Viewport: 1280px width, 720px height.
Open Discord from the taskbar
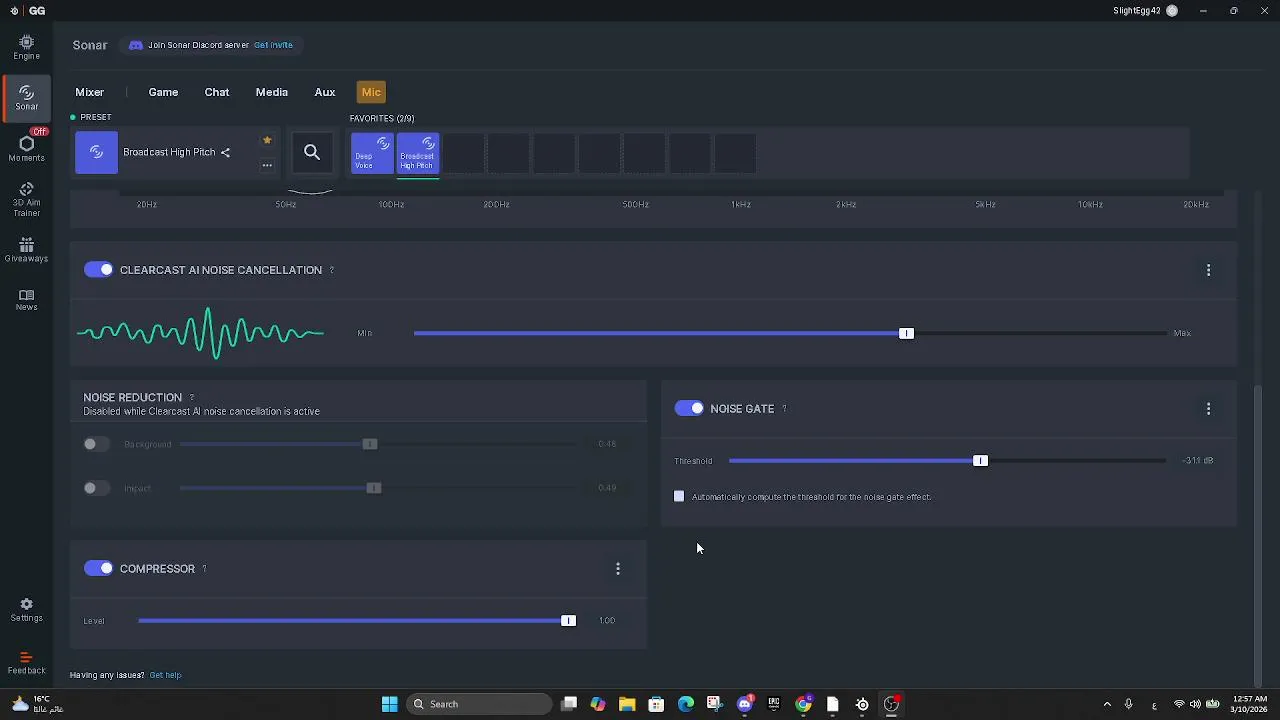tap(744, 704)
